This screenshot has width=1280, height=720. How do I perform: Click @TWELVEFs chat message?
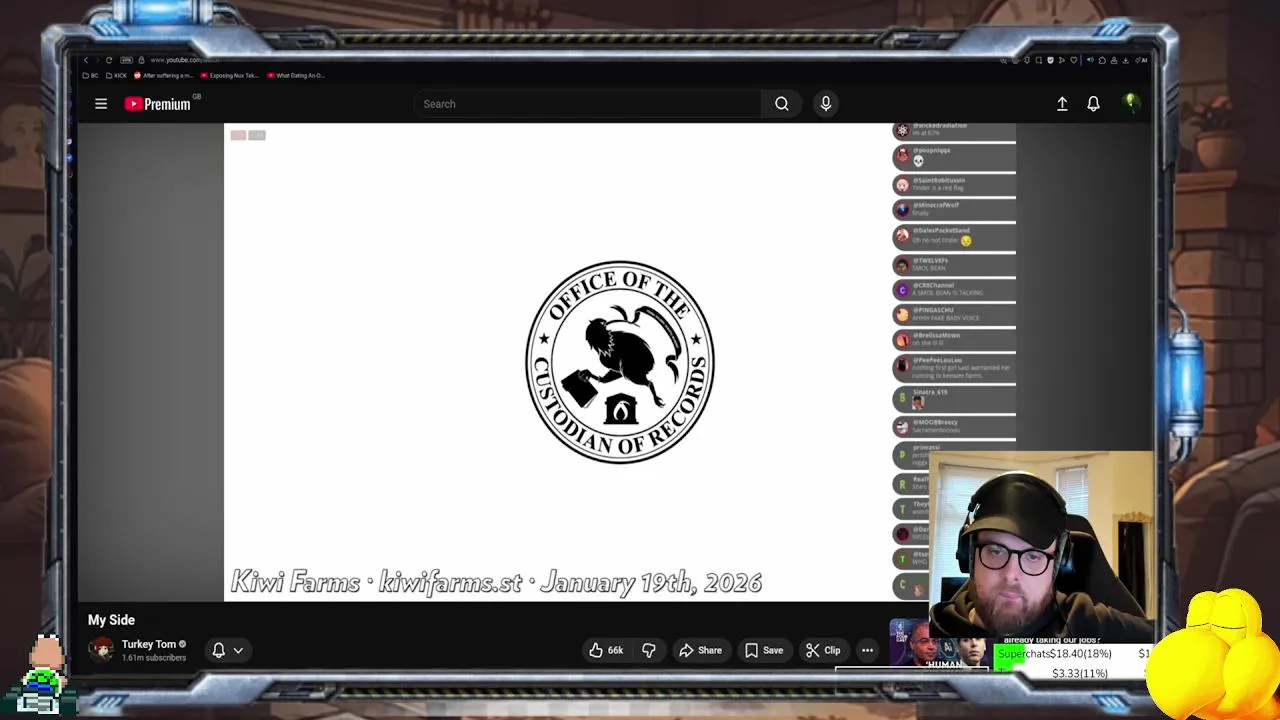click(954, 264)
